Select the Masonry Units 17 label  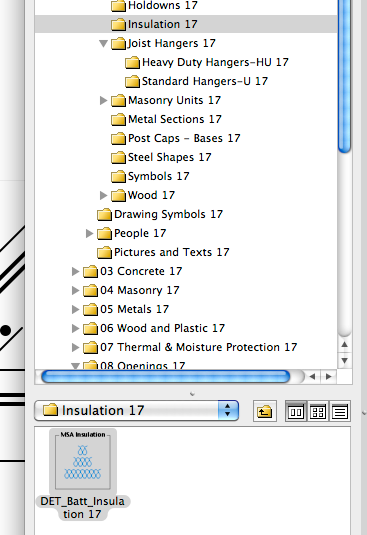coord(174,100)
